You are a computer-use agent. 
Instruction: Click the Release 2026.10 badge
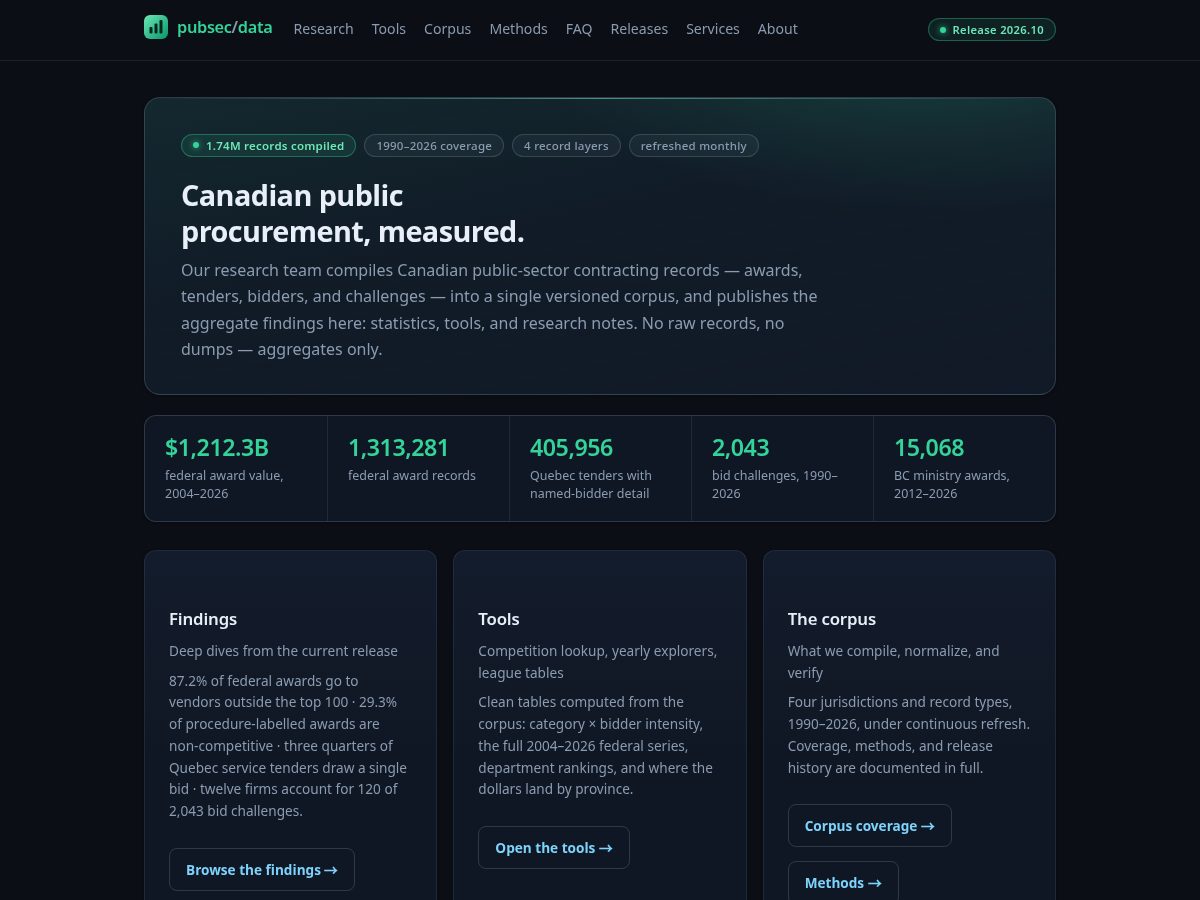click(991, 30)
